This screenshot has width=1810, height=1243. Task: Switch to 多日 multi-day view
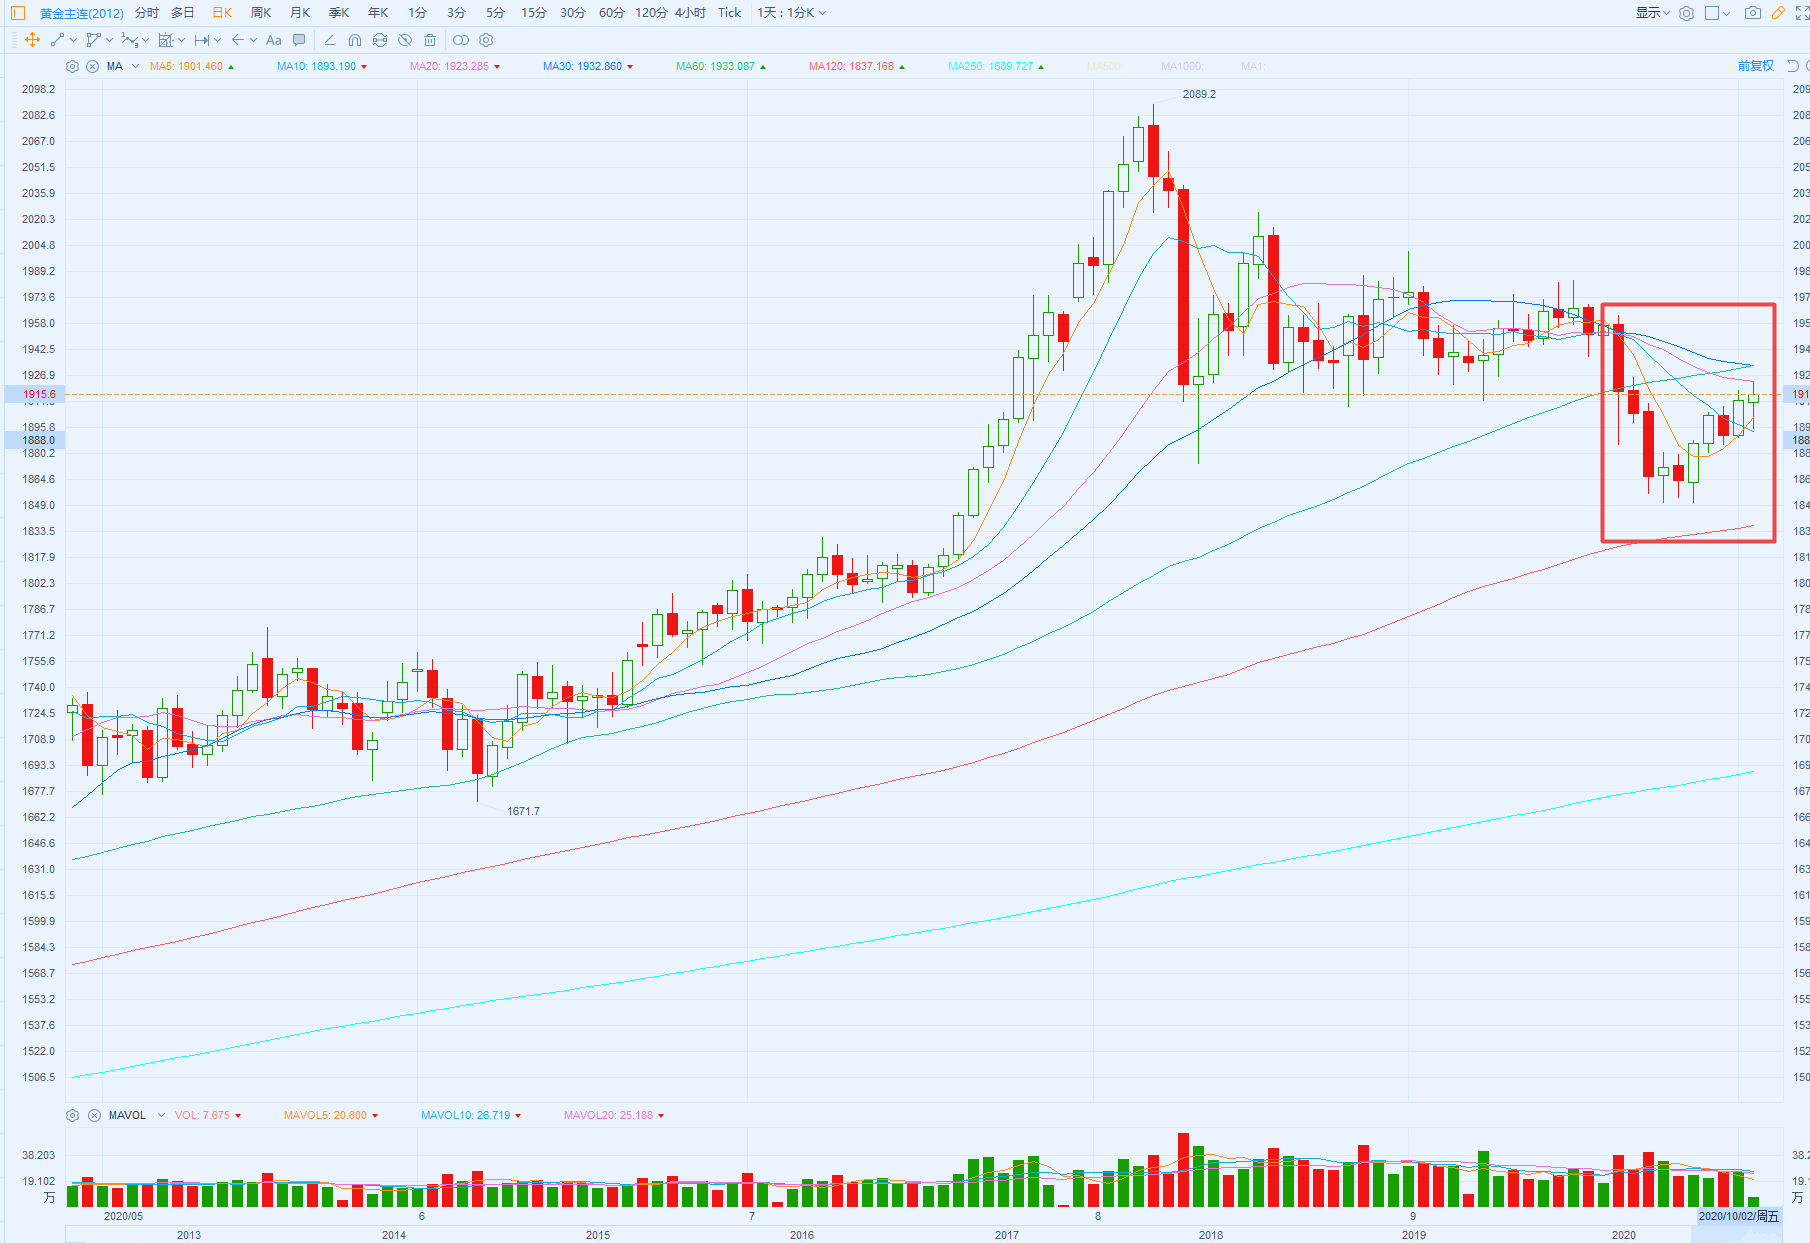tap(182, 13)
